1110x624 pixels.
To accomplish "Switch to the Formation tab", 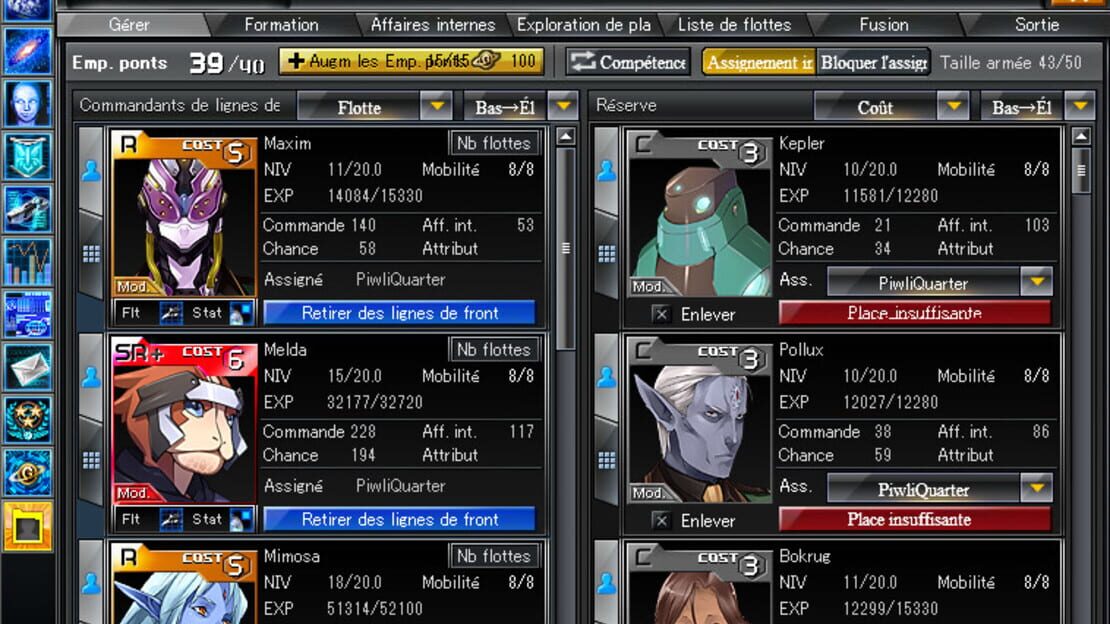I will [282, 25].
